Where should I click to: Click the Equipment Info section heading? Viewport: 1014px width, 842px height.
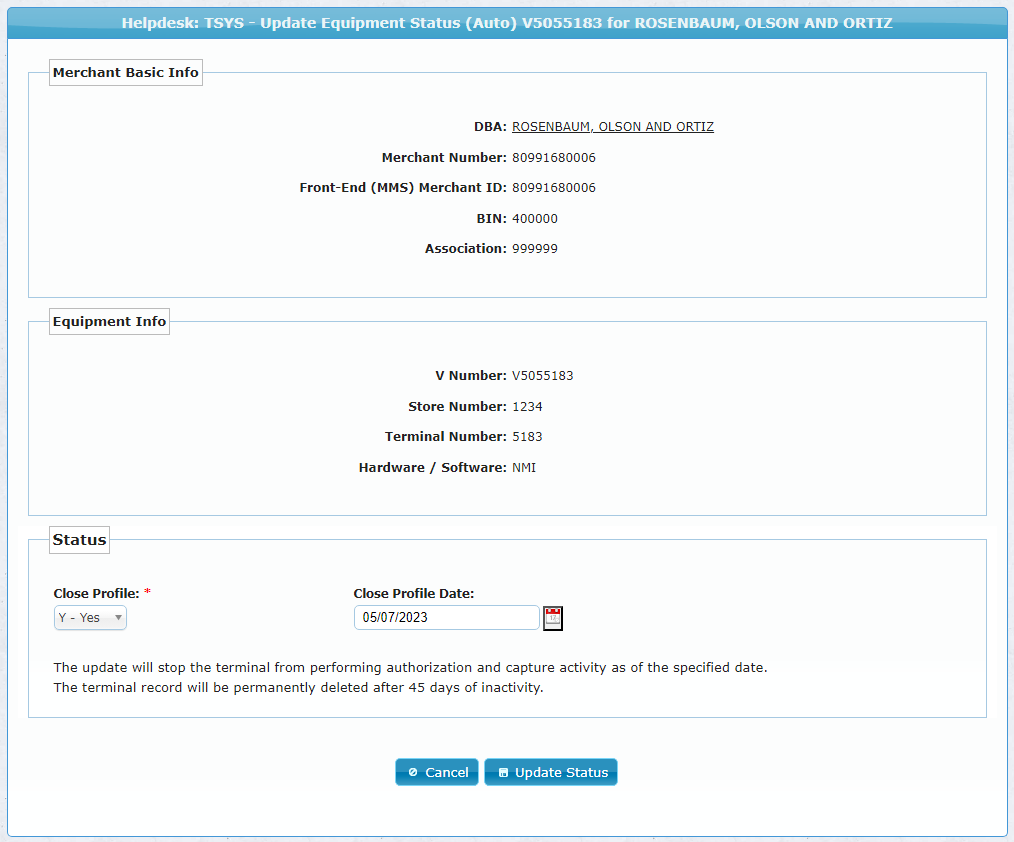tap(109, 322)
